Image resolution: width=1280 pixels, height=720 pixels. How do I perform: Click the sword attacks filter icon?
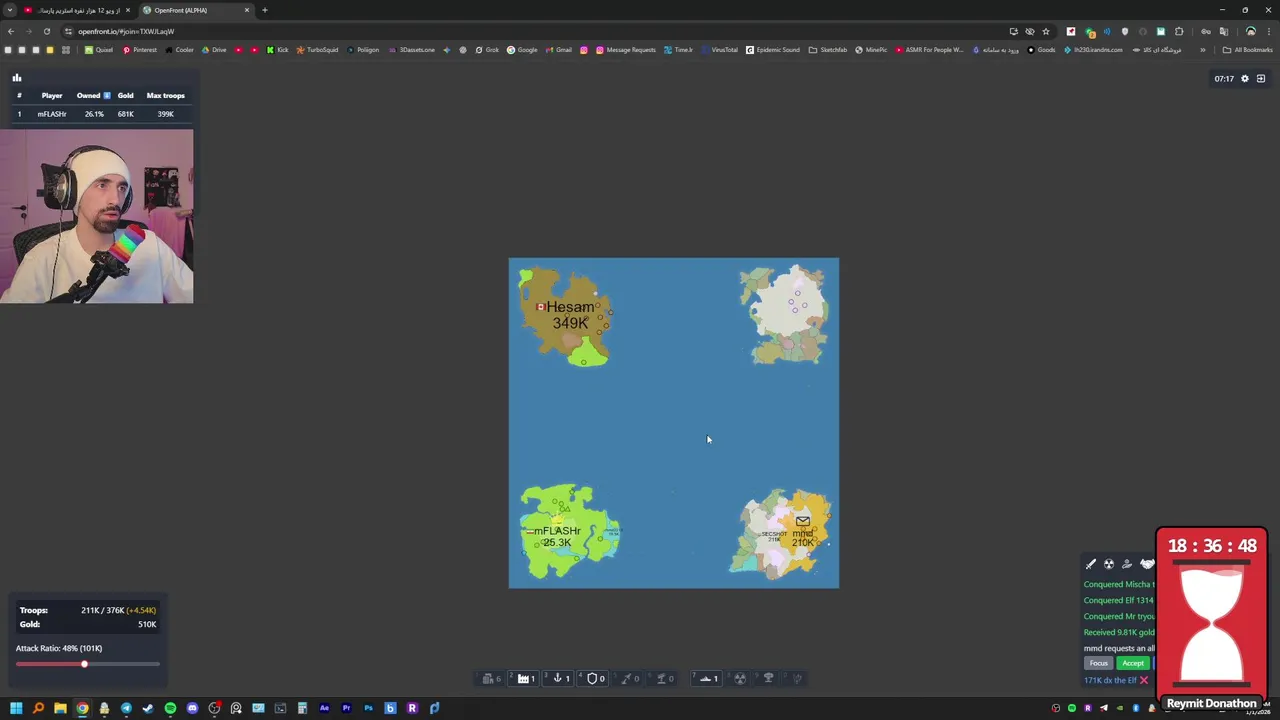(x=1091, y=564)
